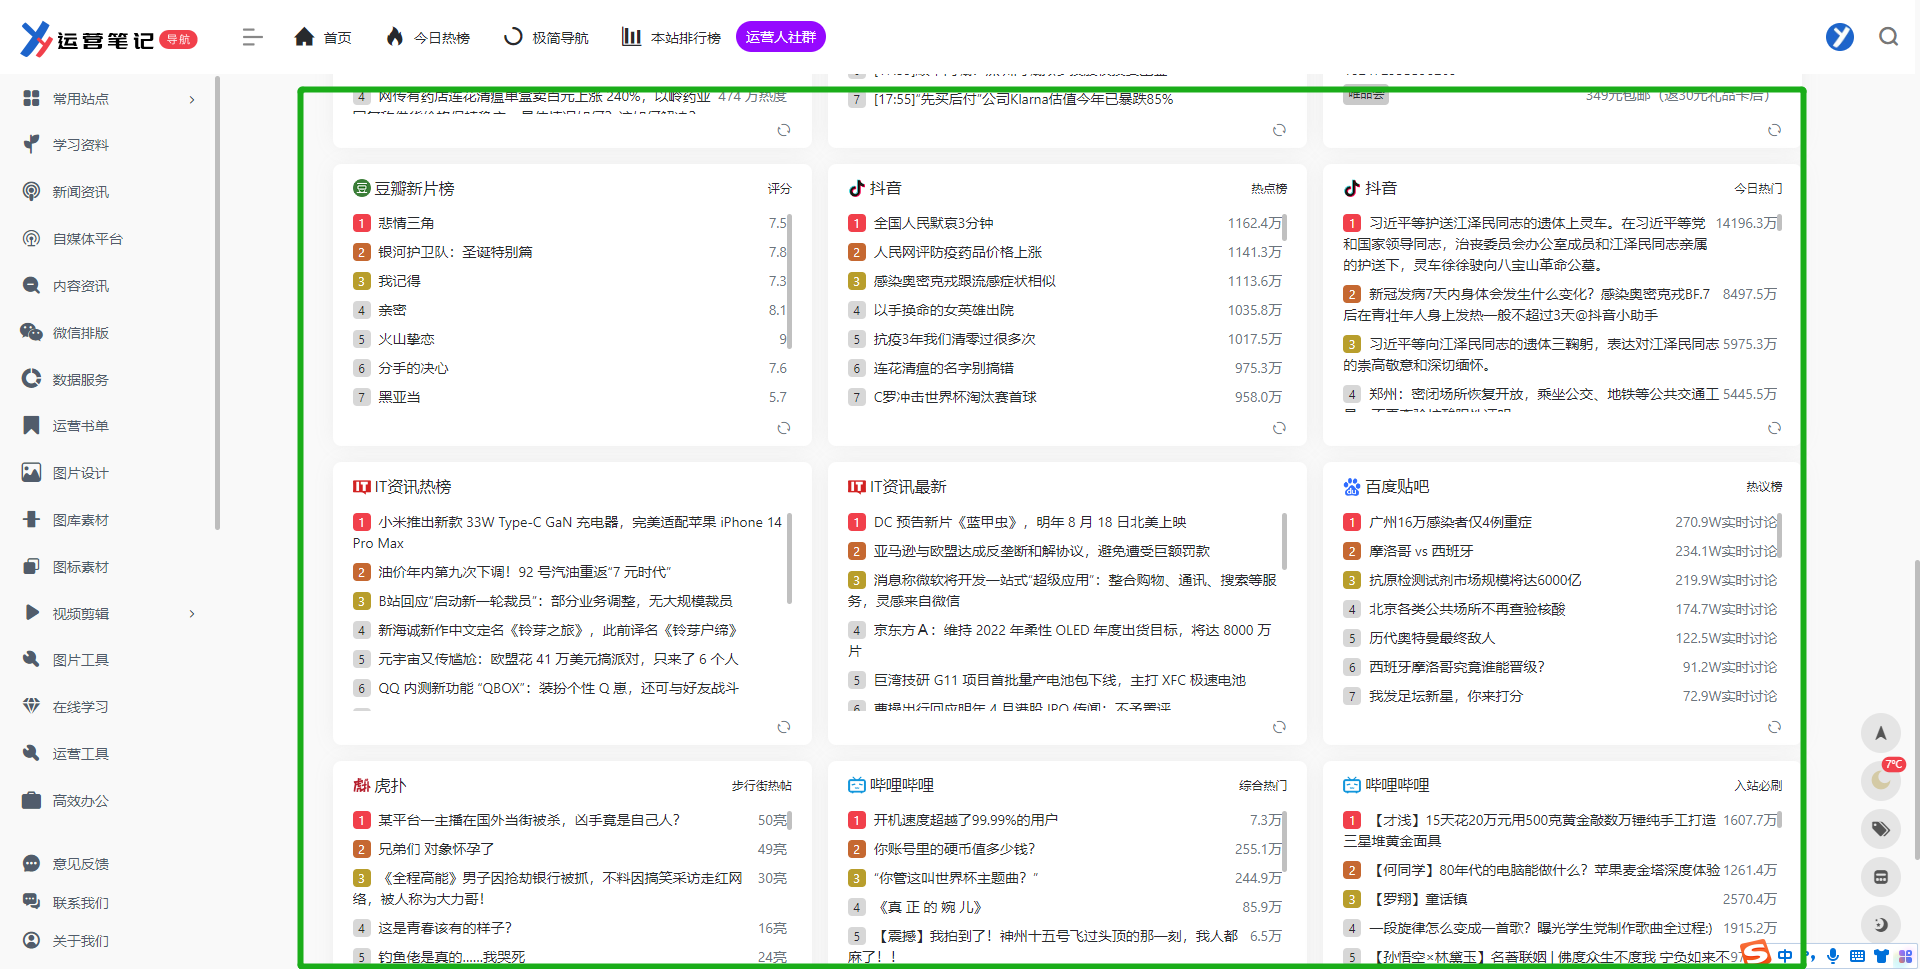Open IT最新 entry 亚马逊与欧盟达成反垄断和解协议
This screenshot has width=1920, height=969.
[x=1042, y=551]
